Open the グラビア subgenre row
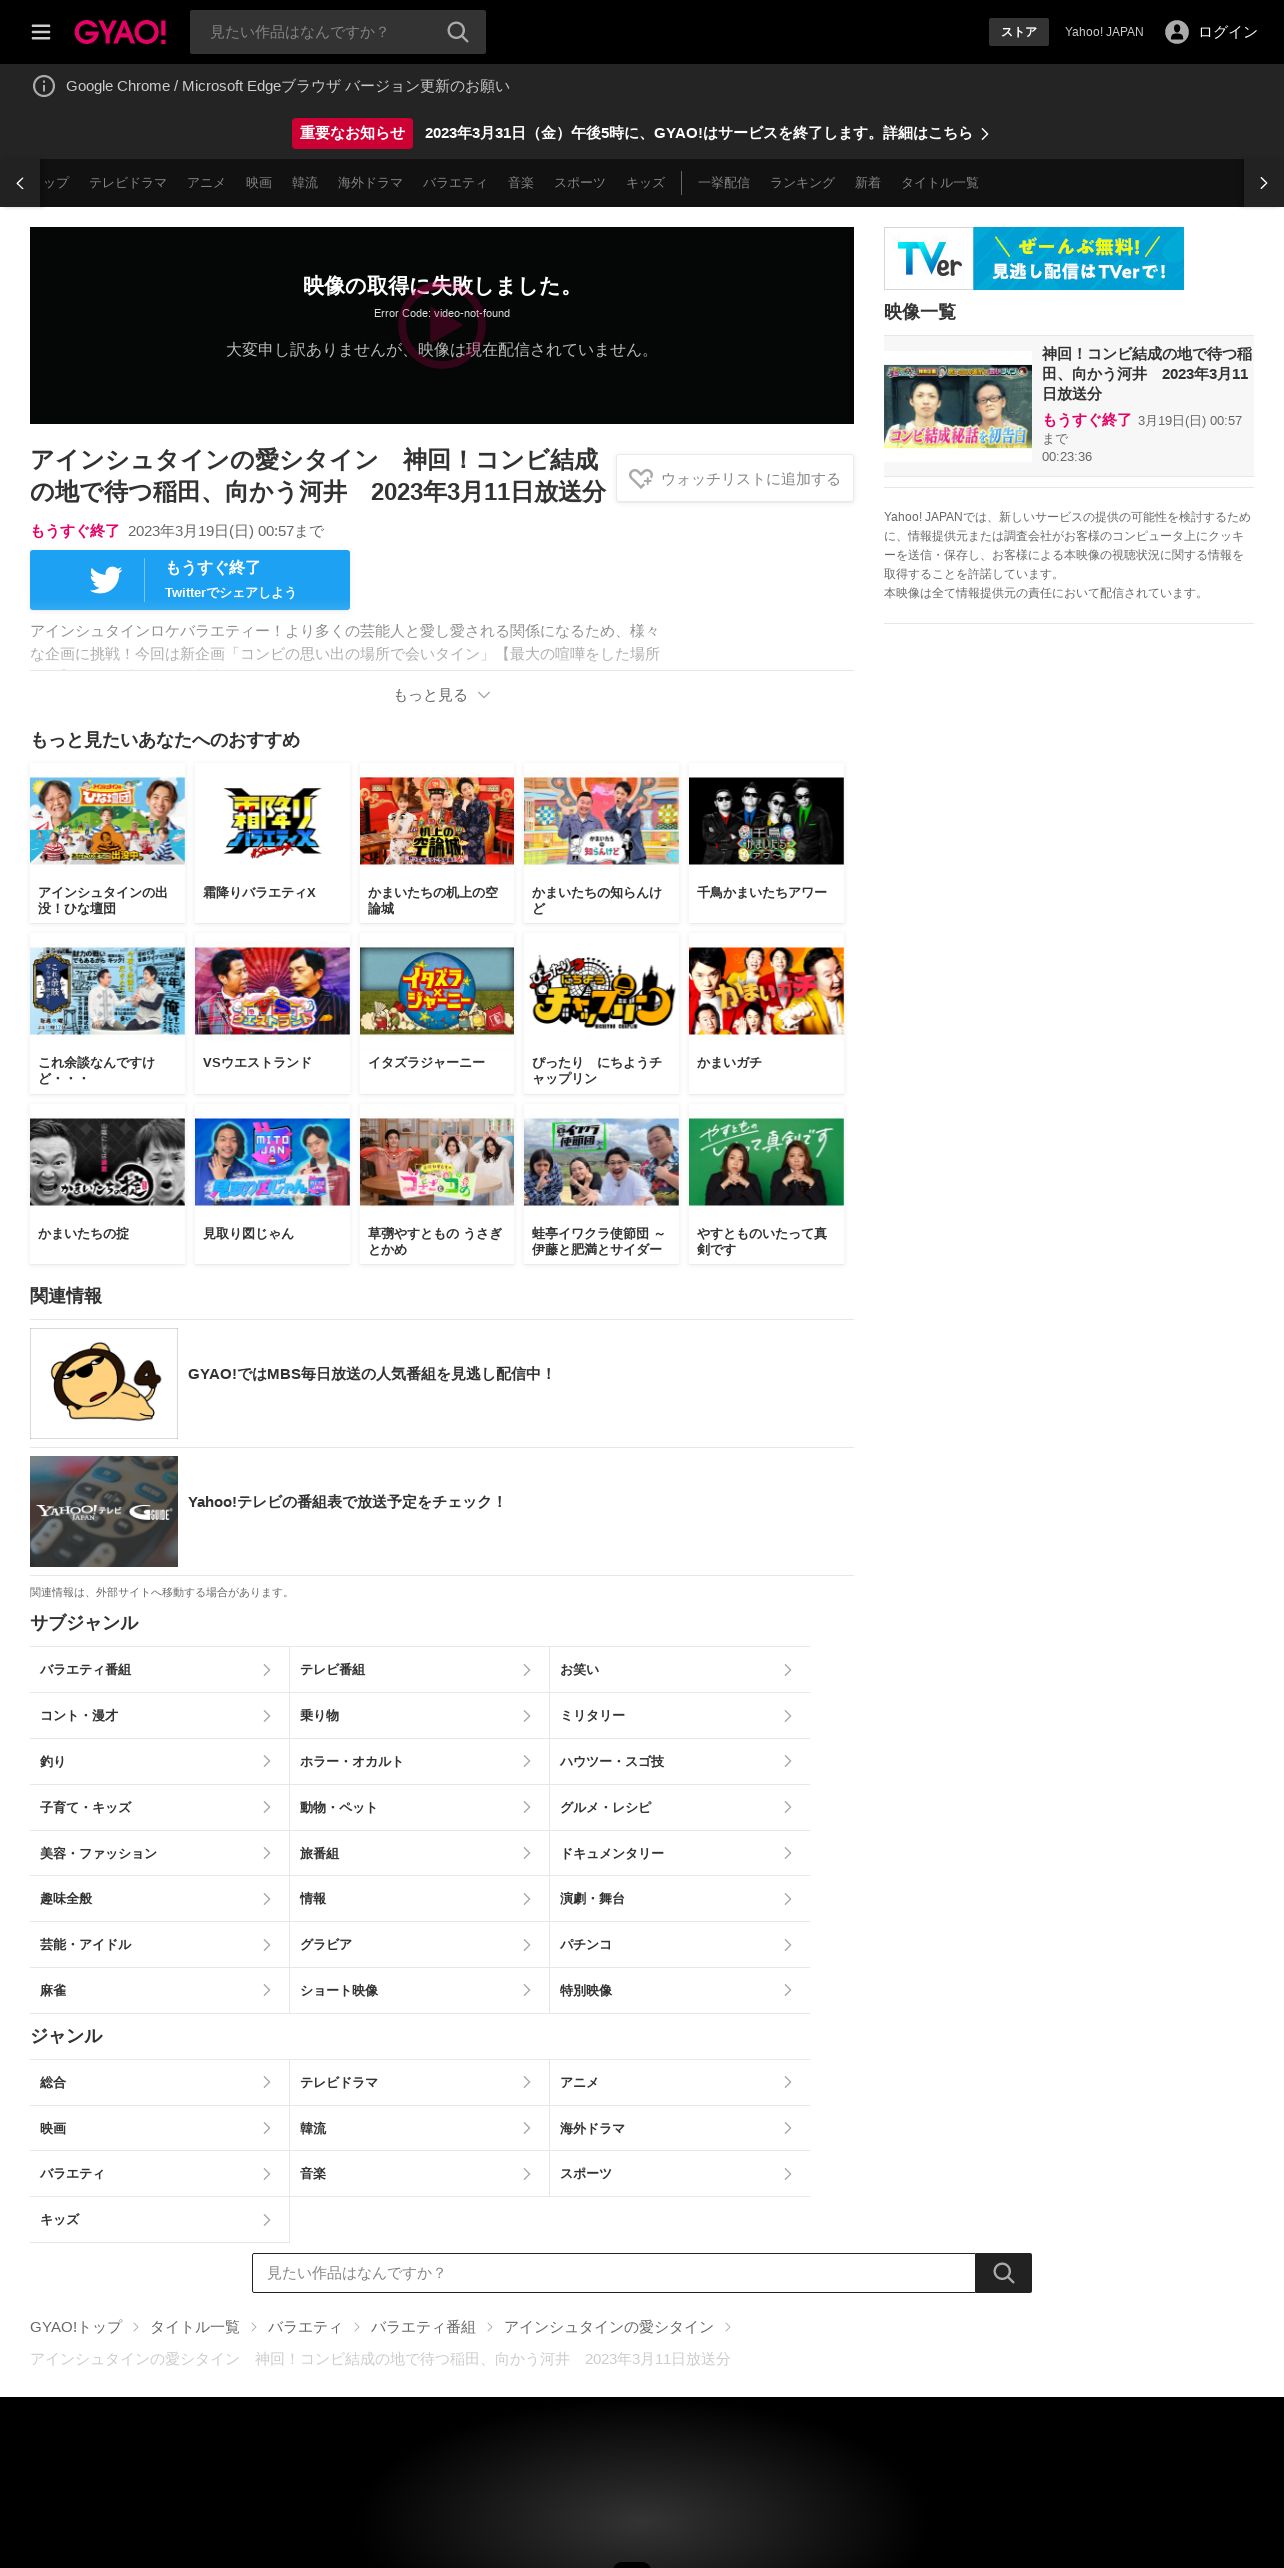The width and height of the screenshot is (1284, 2568). click(x=419, y=1945)
